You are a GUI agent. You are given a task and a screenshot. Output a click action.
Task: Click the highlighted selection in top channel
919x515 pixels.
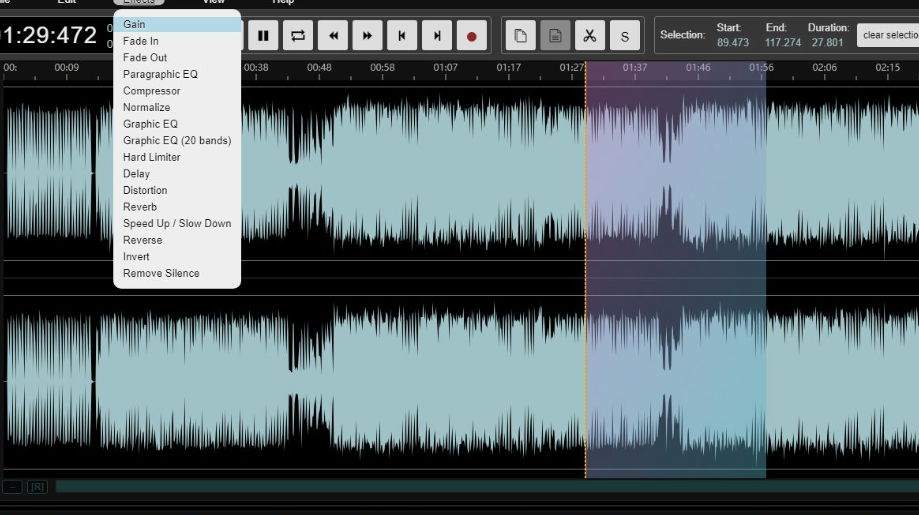(675, 173)
